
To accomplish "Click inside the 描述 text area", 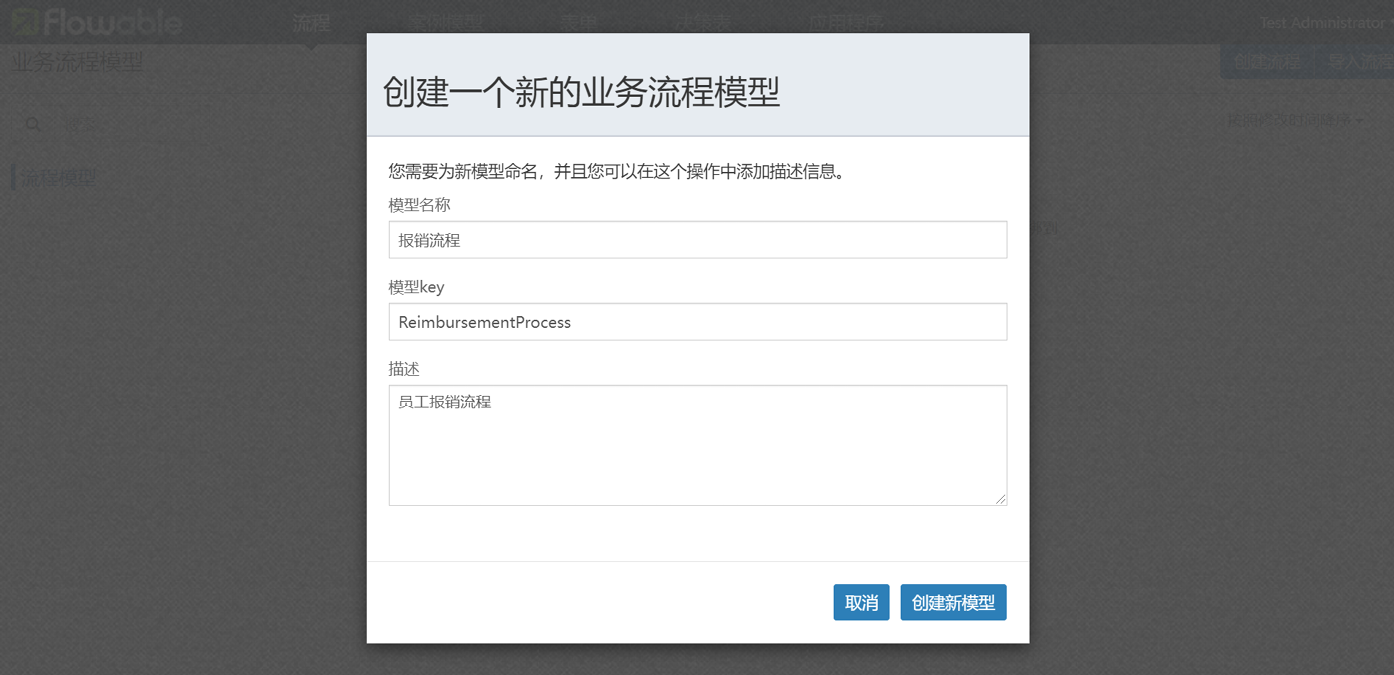I will [697, 445].
